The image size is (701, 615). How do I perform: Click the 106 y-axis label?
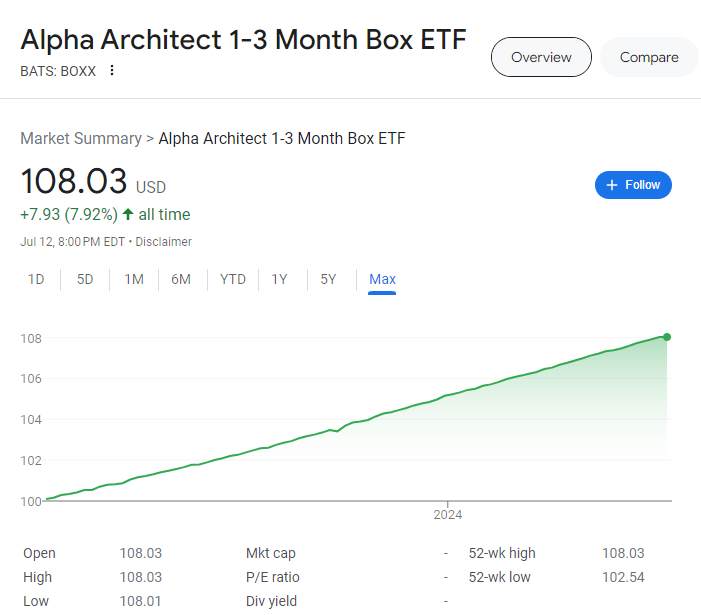31,379
